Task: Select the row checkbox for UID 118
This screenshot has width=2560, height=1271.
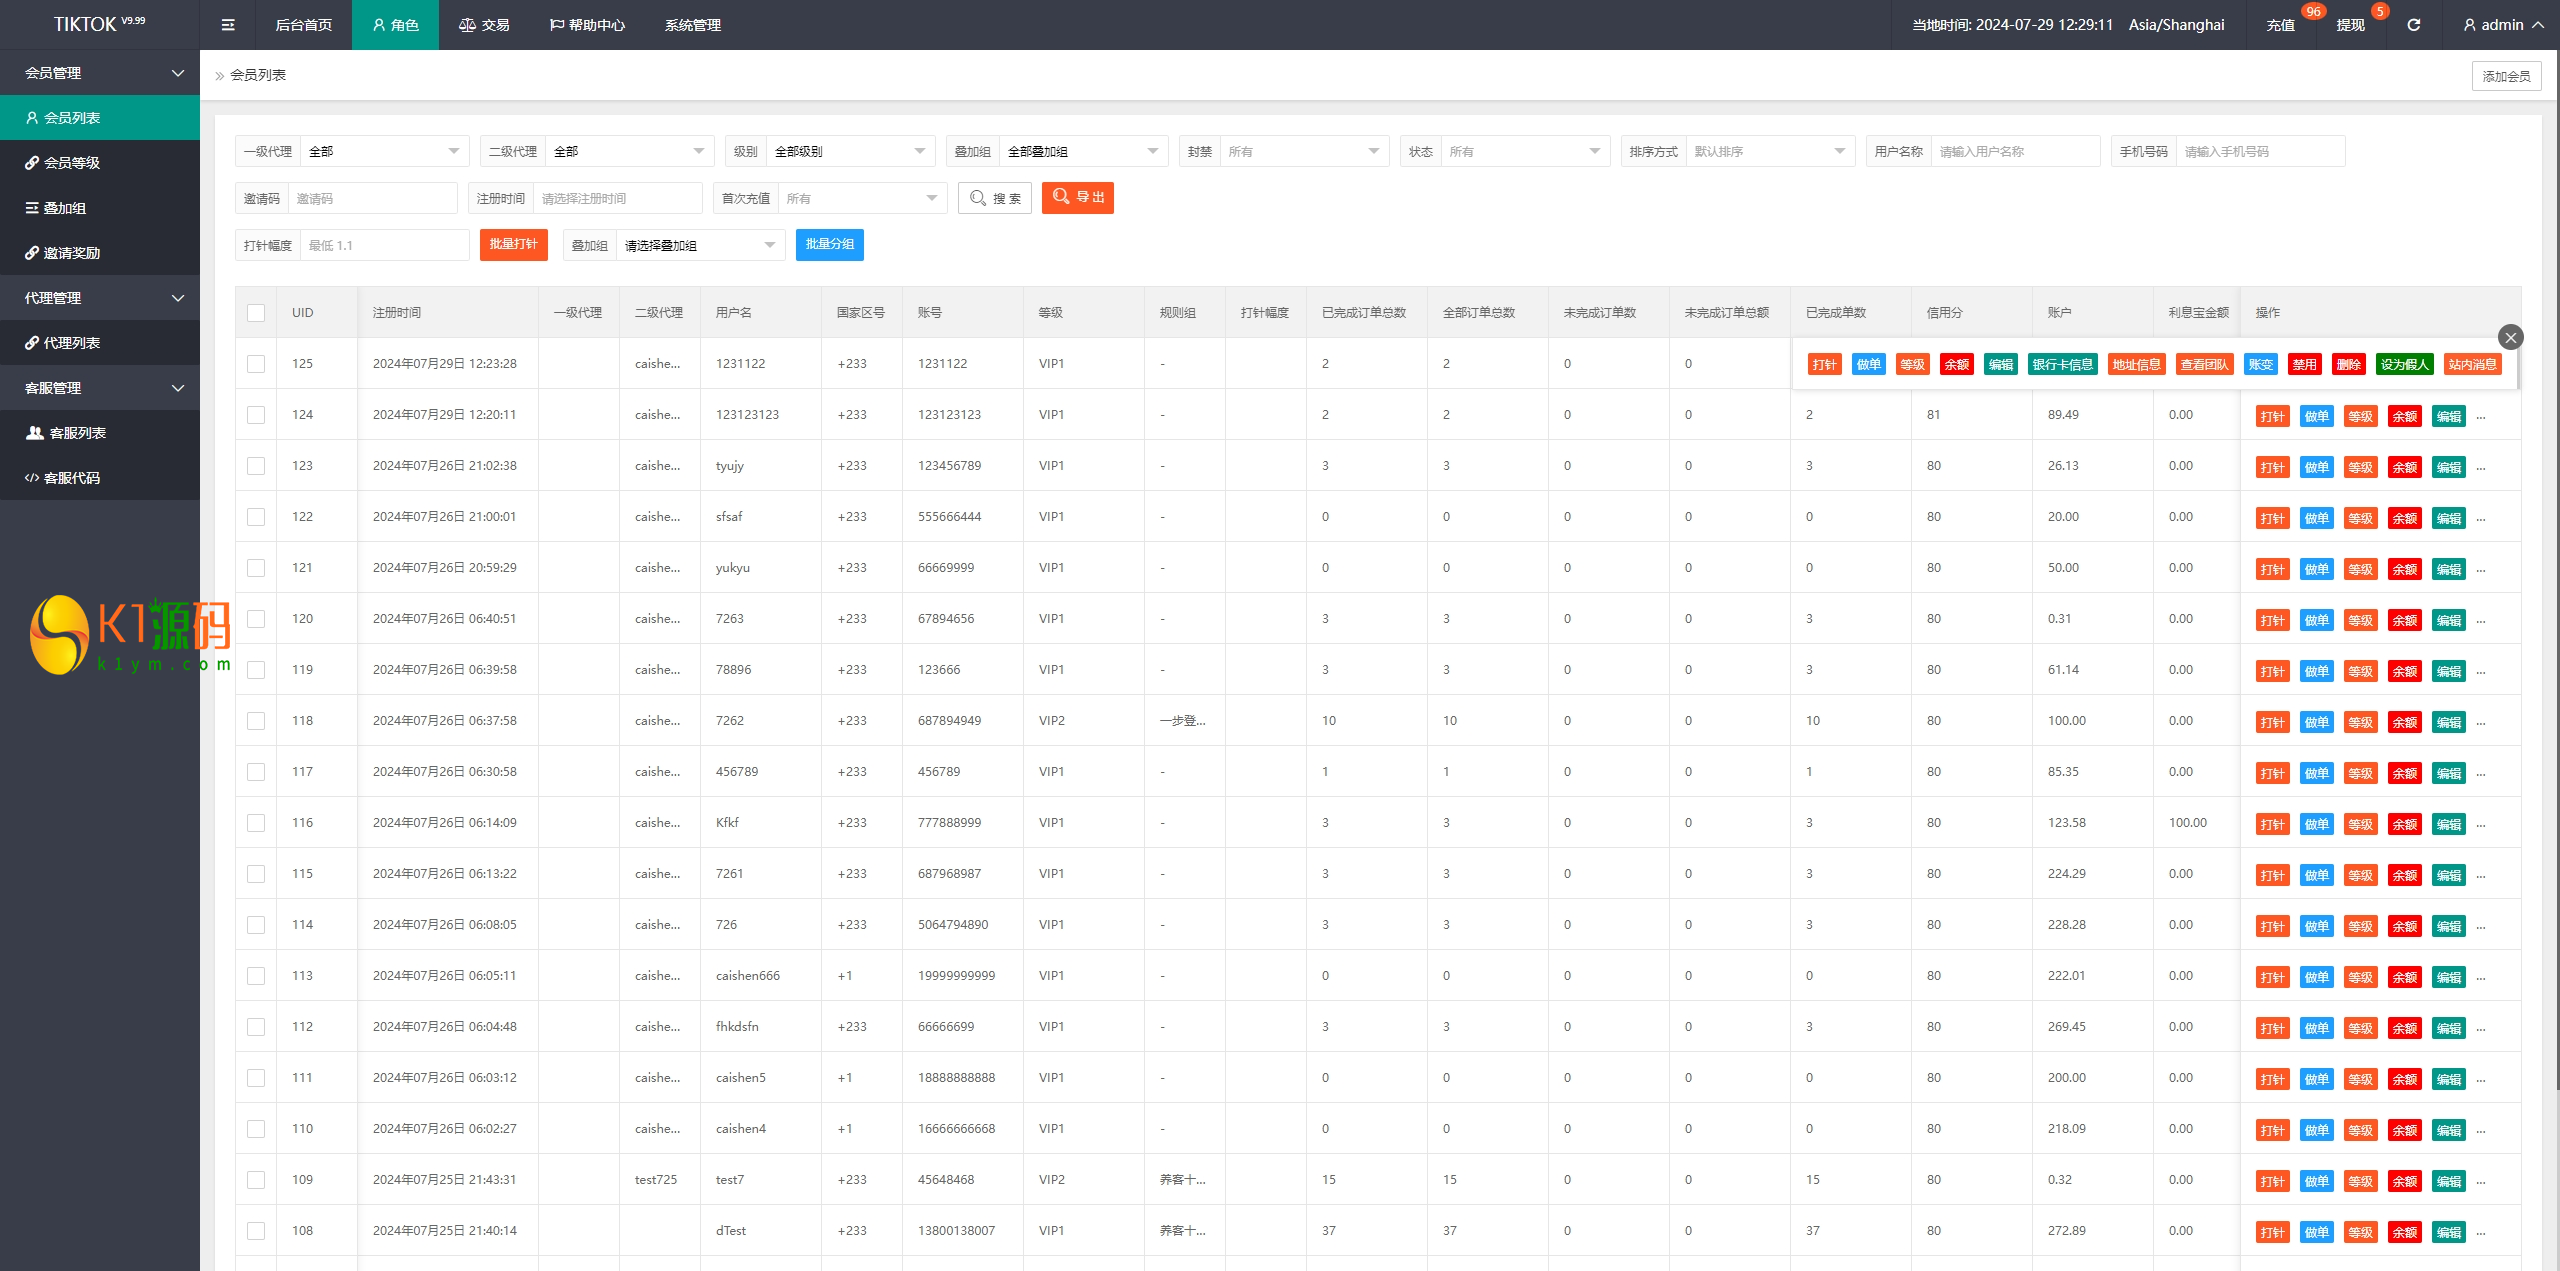Action: (x=256, y=721)
